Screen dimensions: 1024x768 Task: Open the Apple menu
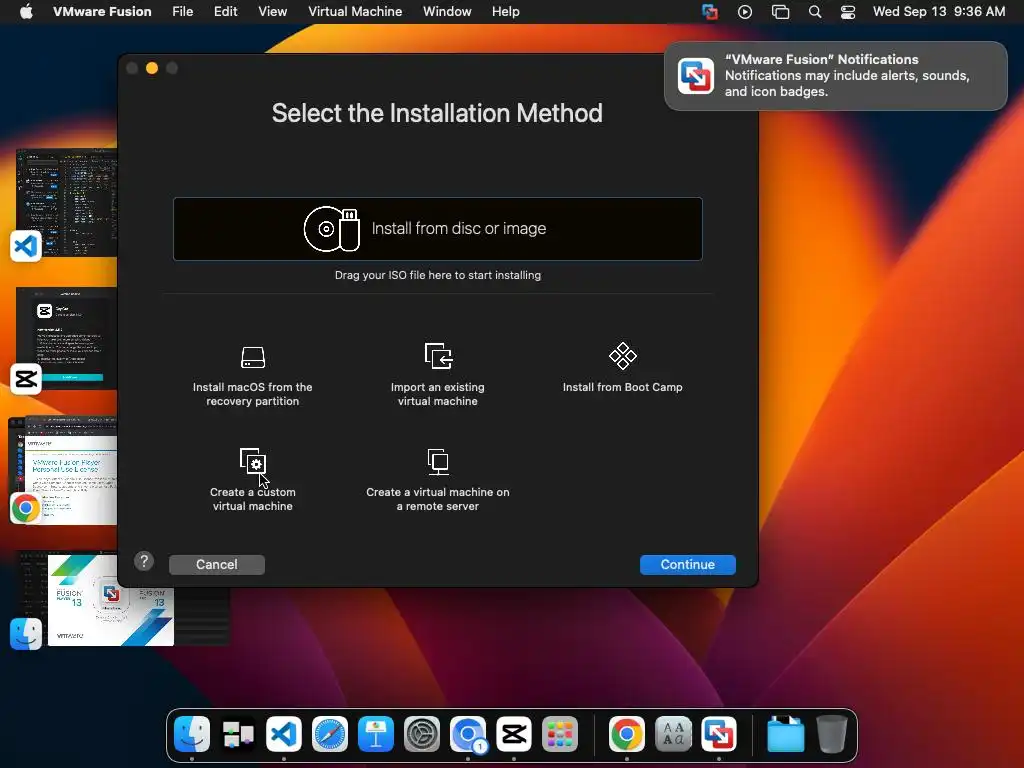click(26, 12)
